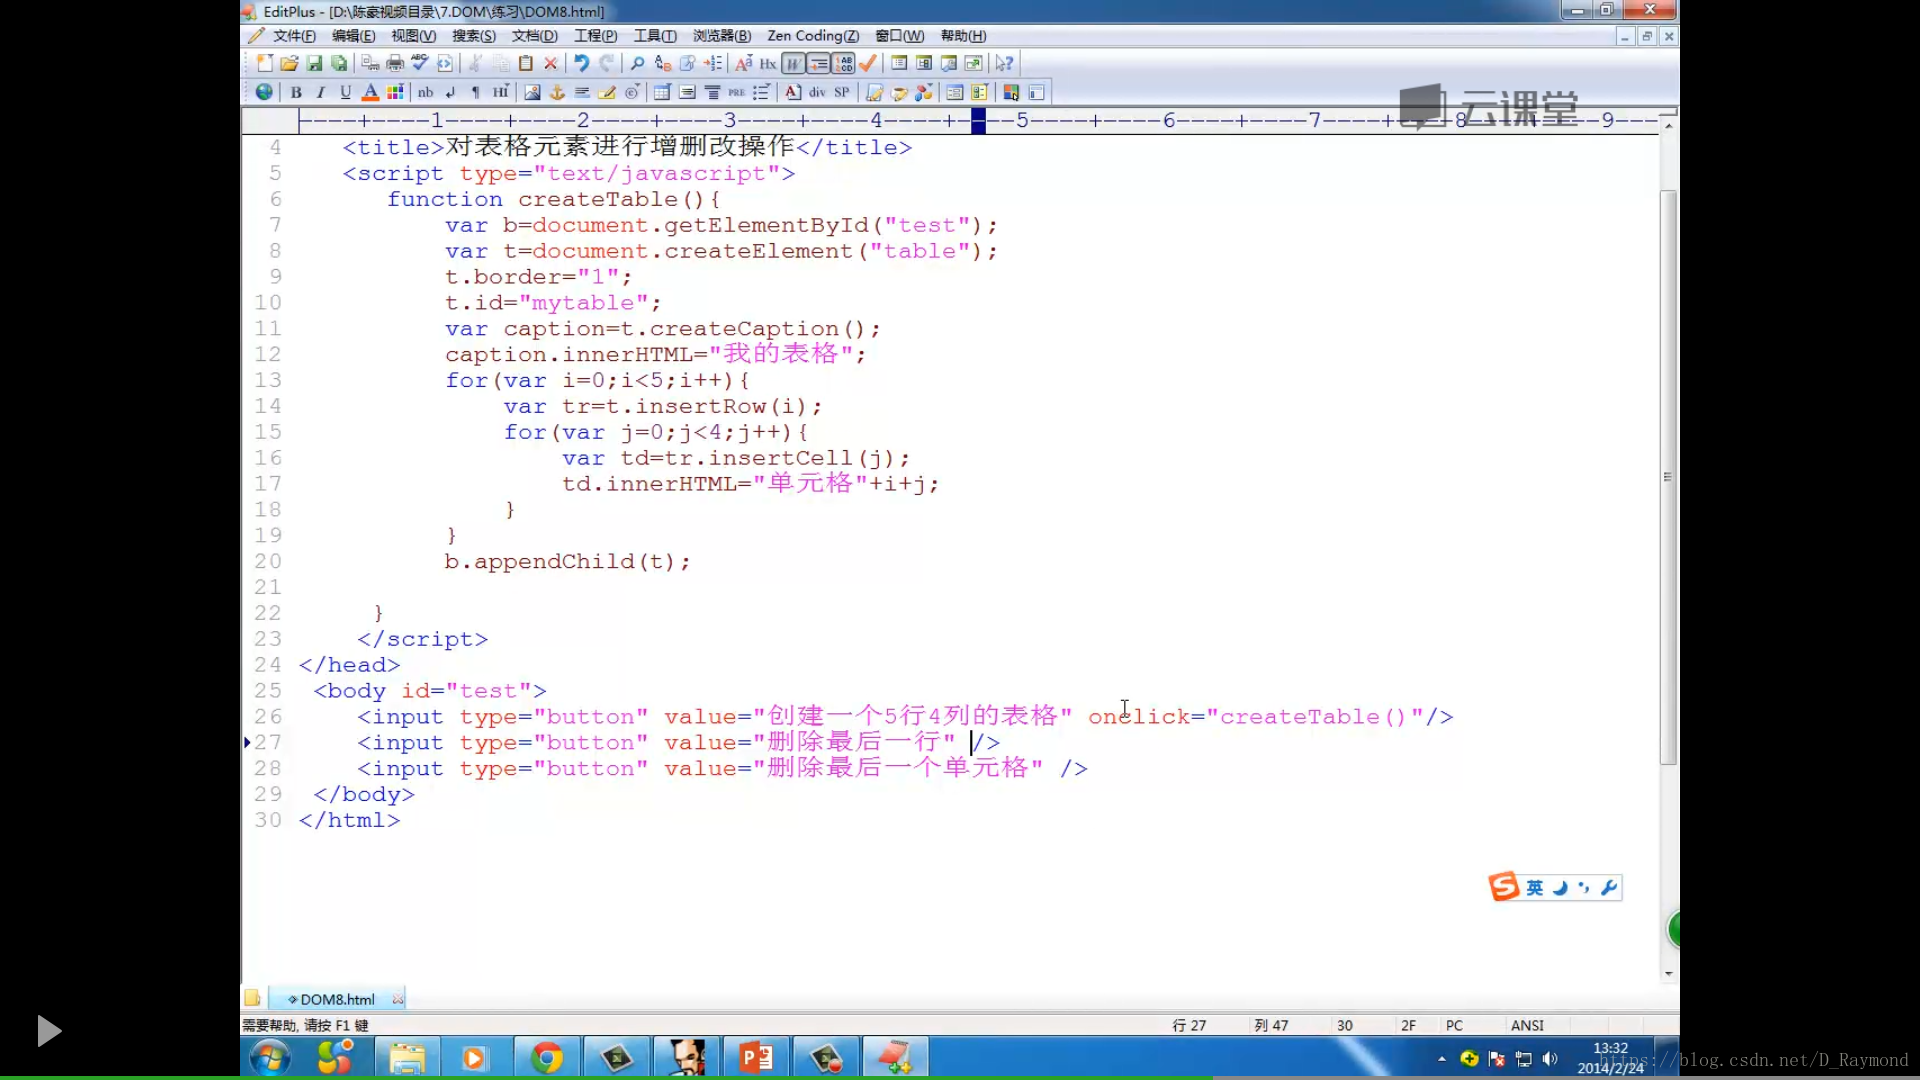1920x1080 pixels.
Task: Open the 文件(F) menu
Action: (294, 36)
